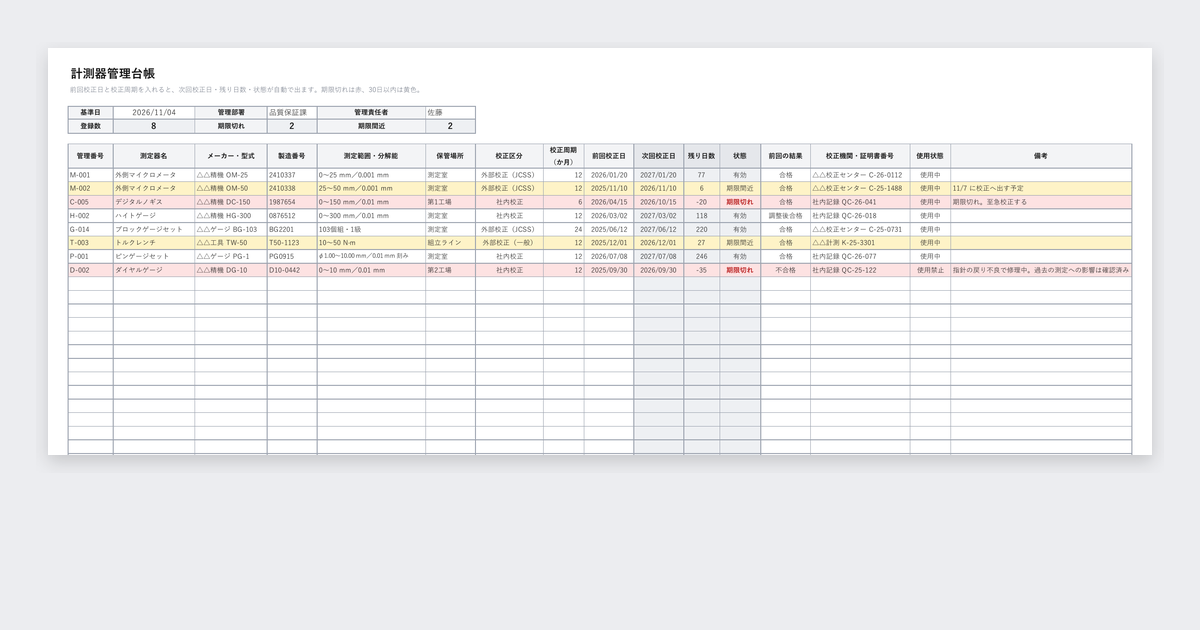Select storage location cell 第2工場
1200x630 pixels.
(x=450, y=270)
